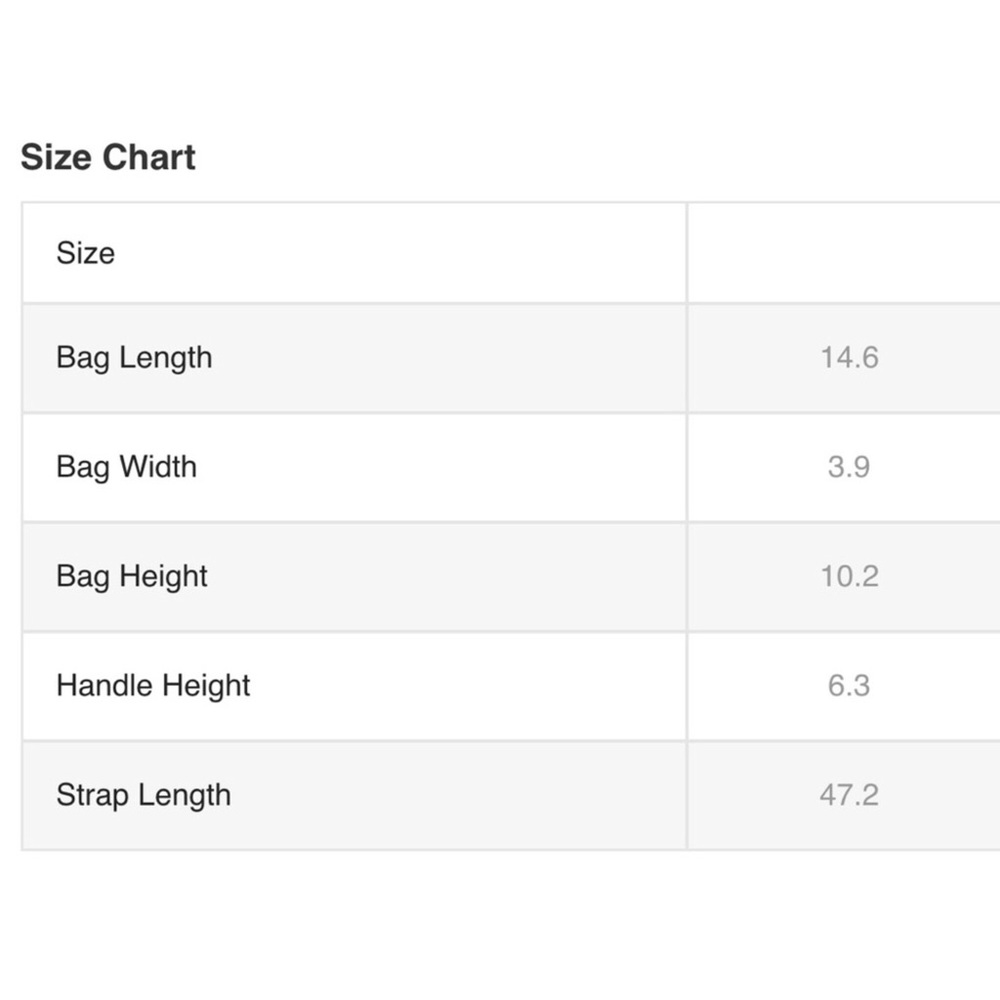Screen dimensions: 1000x1000
Task: Click the 3.9 value
Action: click(x=849, y=467)
